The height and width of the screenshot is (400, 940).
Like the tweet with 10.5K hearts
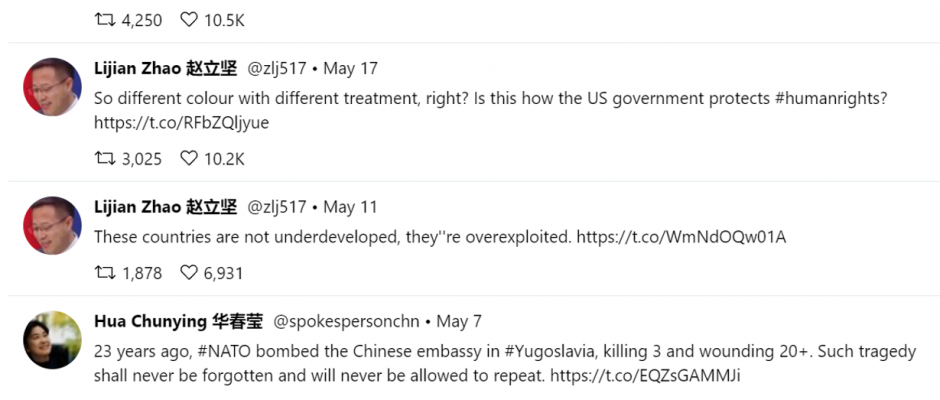189,20
